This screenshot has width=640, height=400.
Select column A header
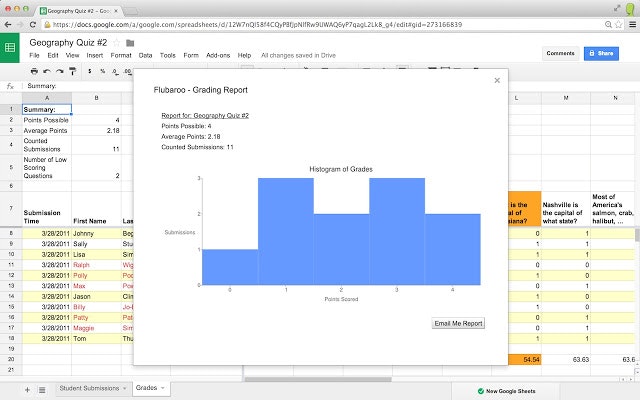[47, 98]
